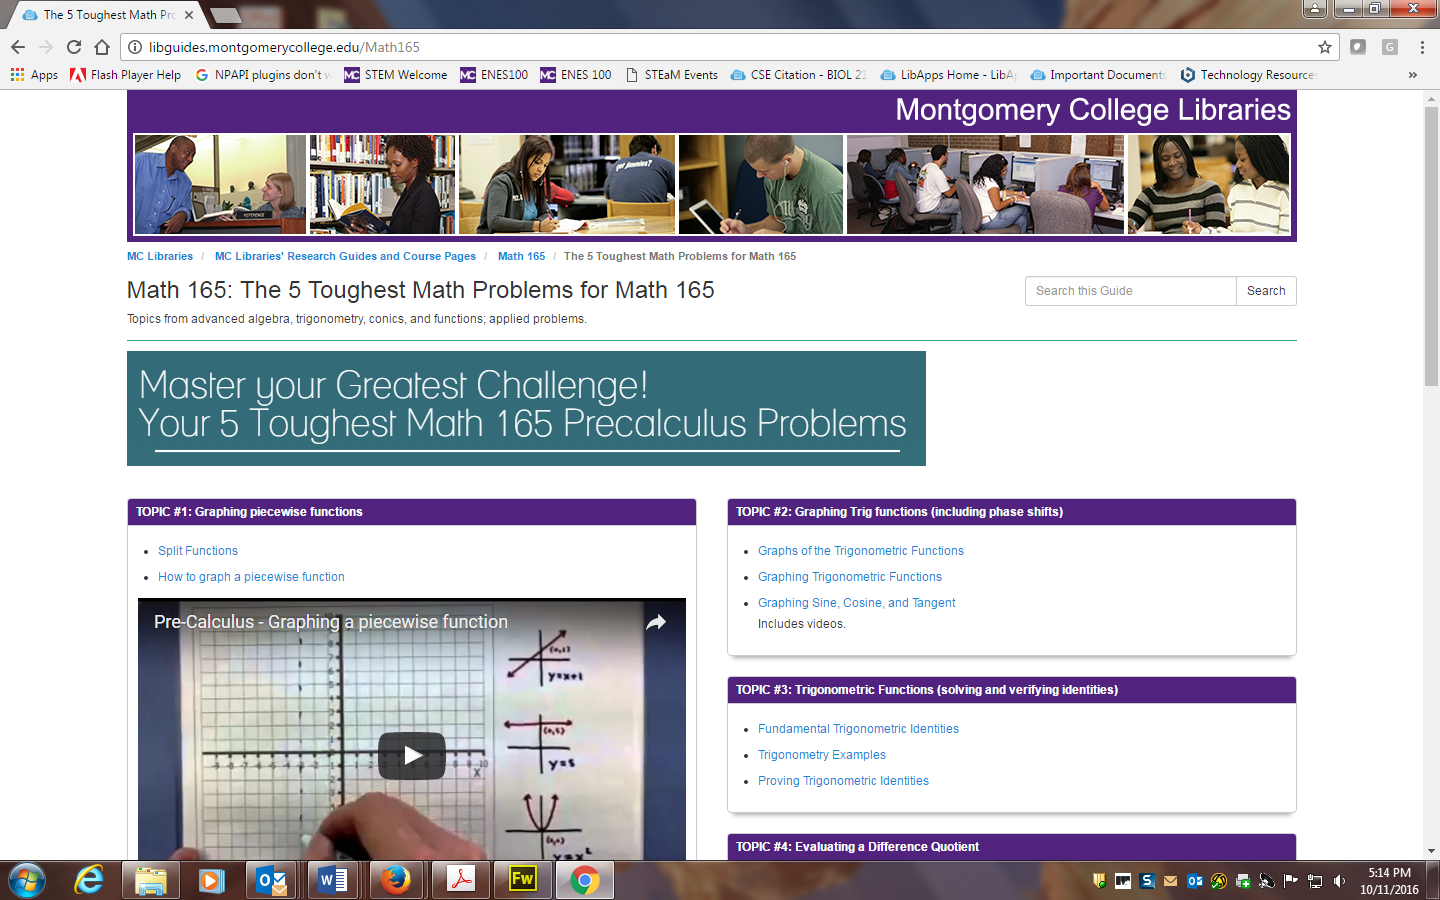Play the piecewise function video

[411, 756]
